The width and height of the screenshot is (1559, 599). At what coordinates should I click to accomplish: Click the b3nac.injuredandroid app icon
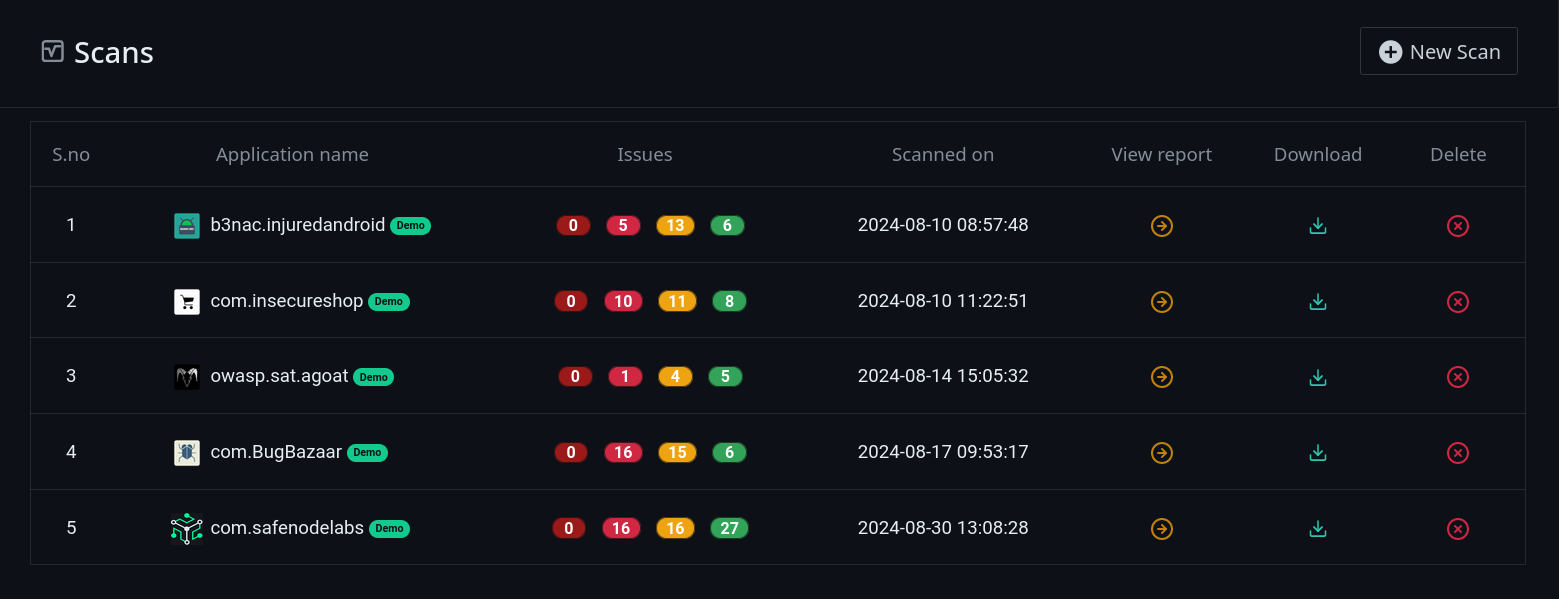point(187,226)
